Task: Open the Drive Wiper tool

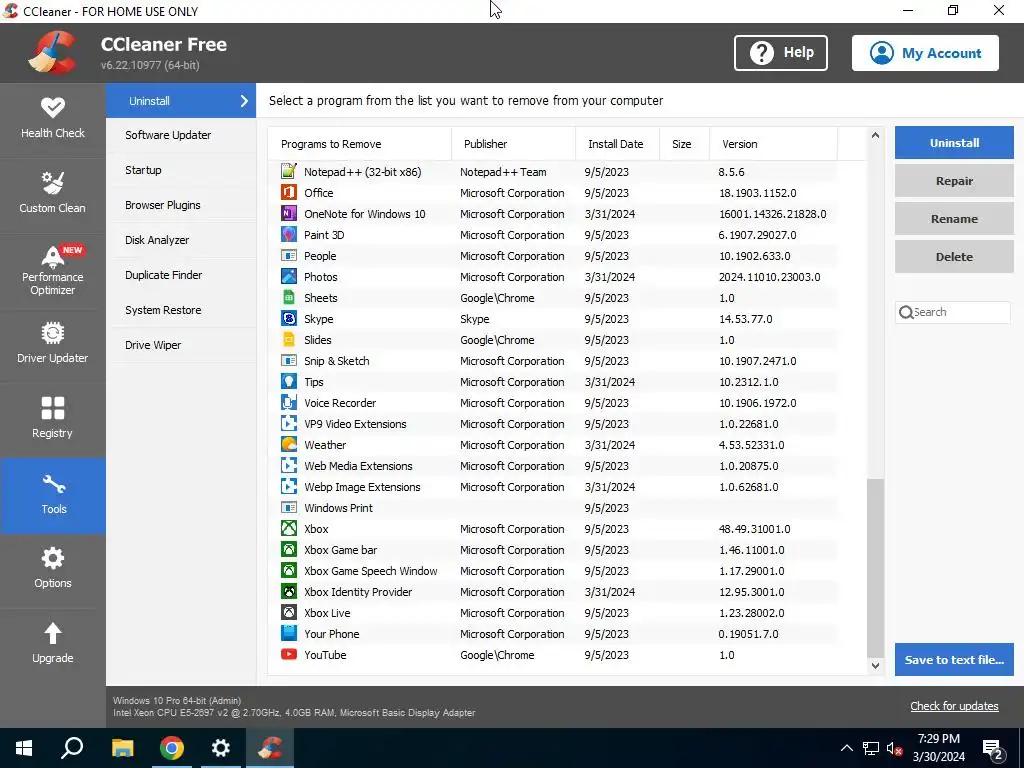Action: 181,345
